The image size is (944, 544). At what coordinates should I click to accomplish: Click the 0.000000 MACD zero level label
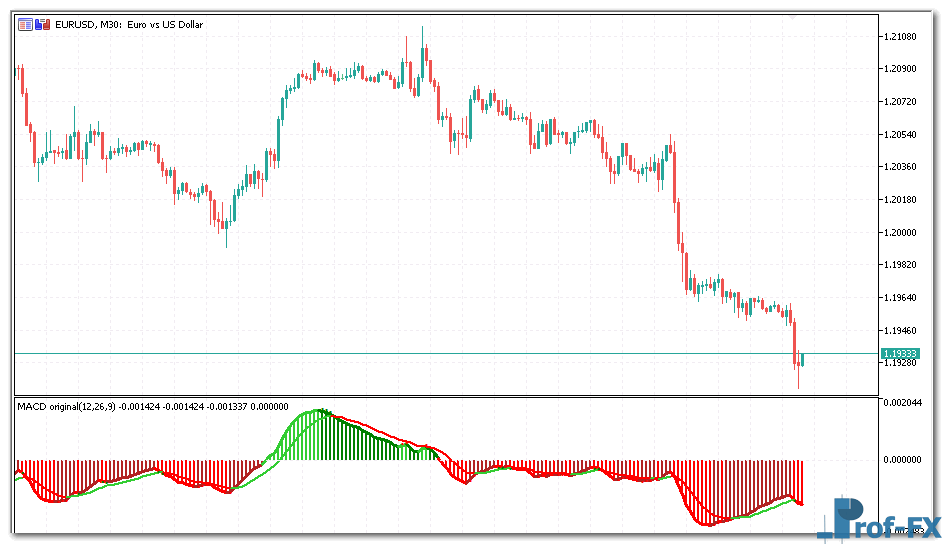pyautogui.click(x=905, y=460)
